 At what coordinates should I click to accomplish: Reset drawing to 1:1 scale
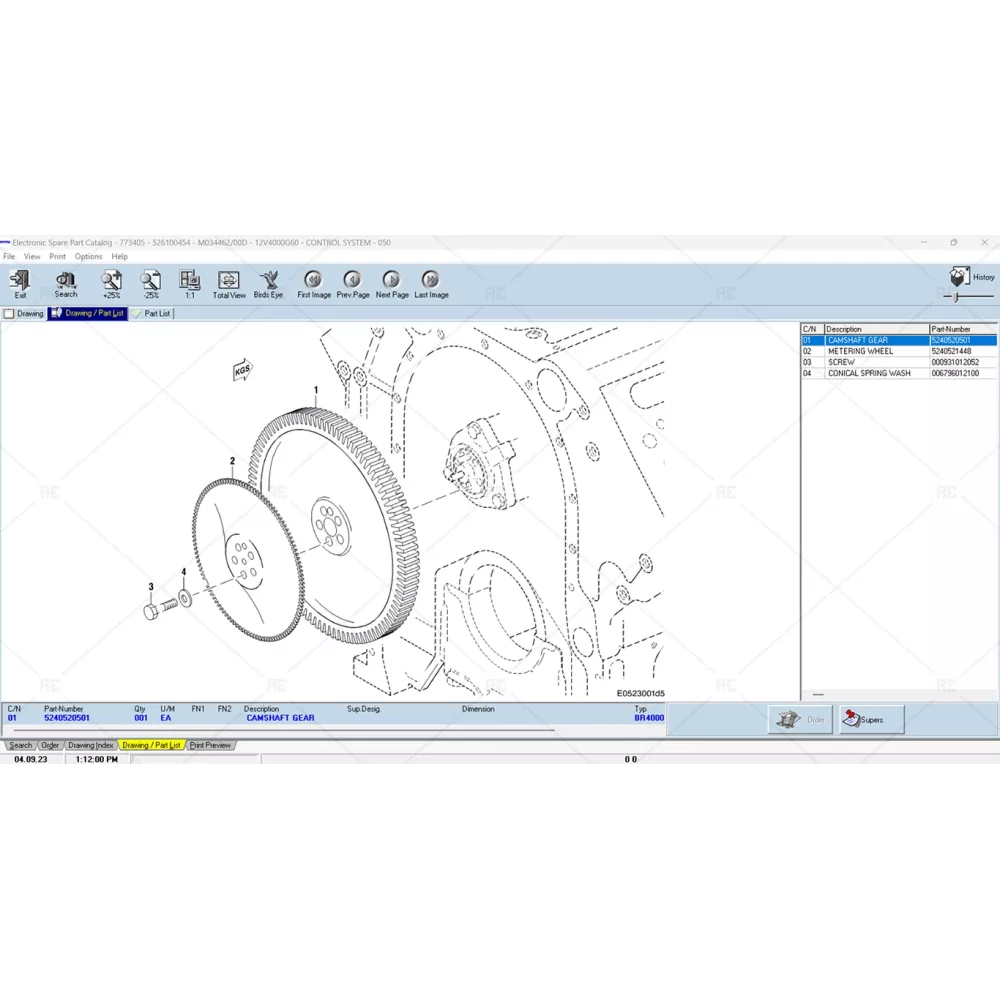[189, 281]
